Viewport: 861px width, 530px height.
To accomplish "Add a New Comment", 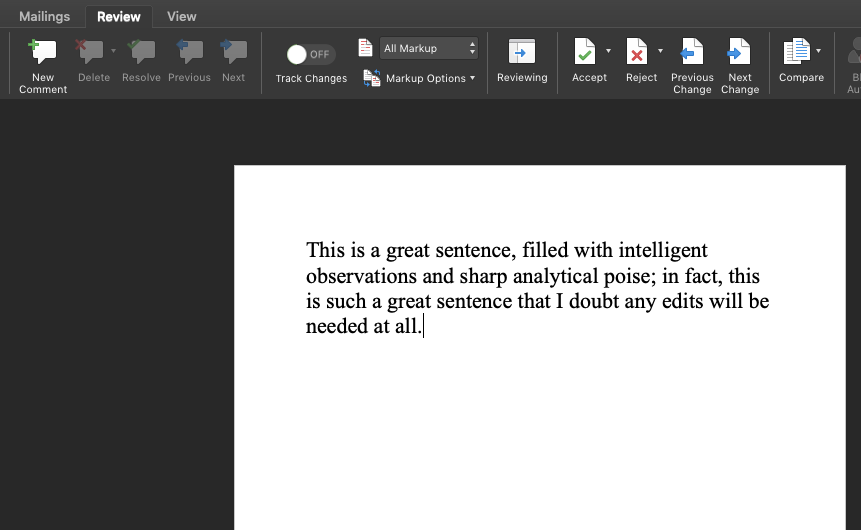I will point(43,66).
